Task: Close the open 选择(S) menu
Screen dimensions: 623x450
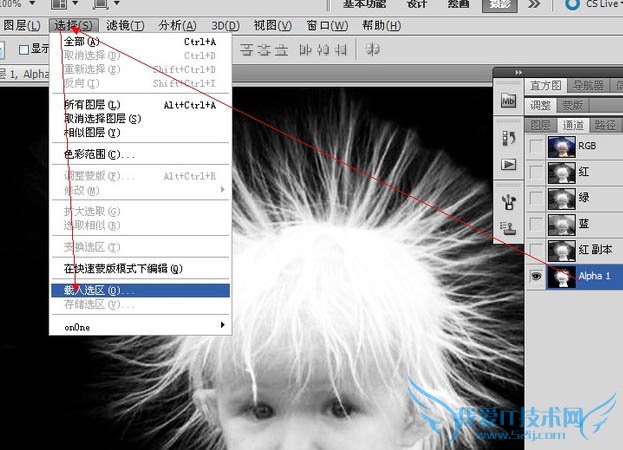Action: tap(74, 26)
